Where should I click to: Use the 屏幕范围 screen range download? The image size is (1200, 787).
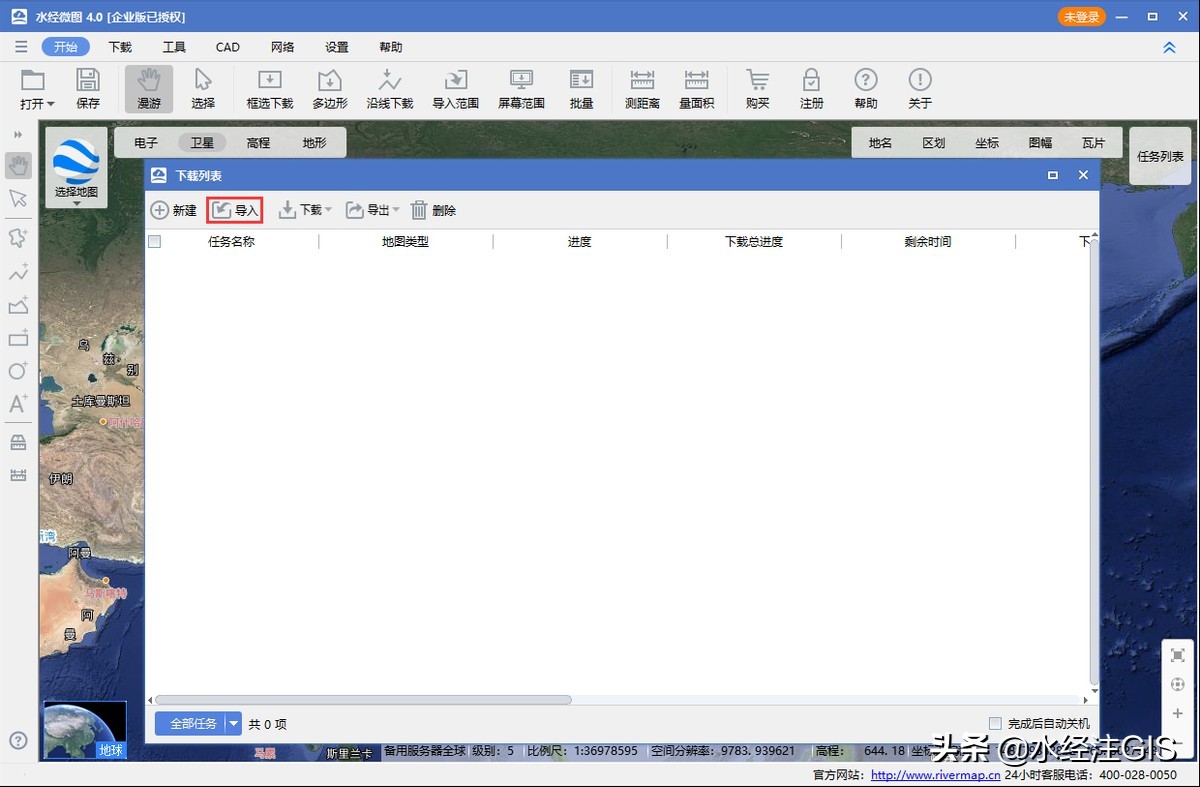click(521, 89)
